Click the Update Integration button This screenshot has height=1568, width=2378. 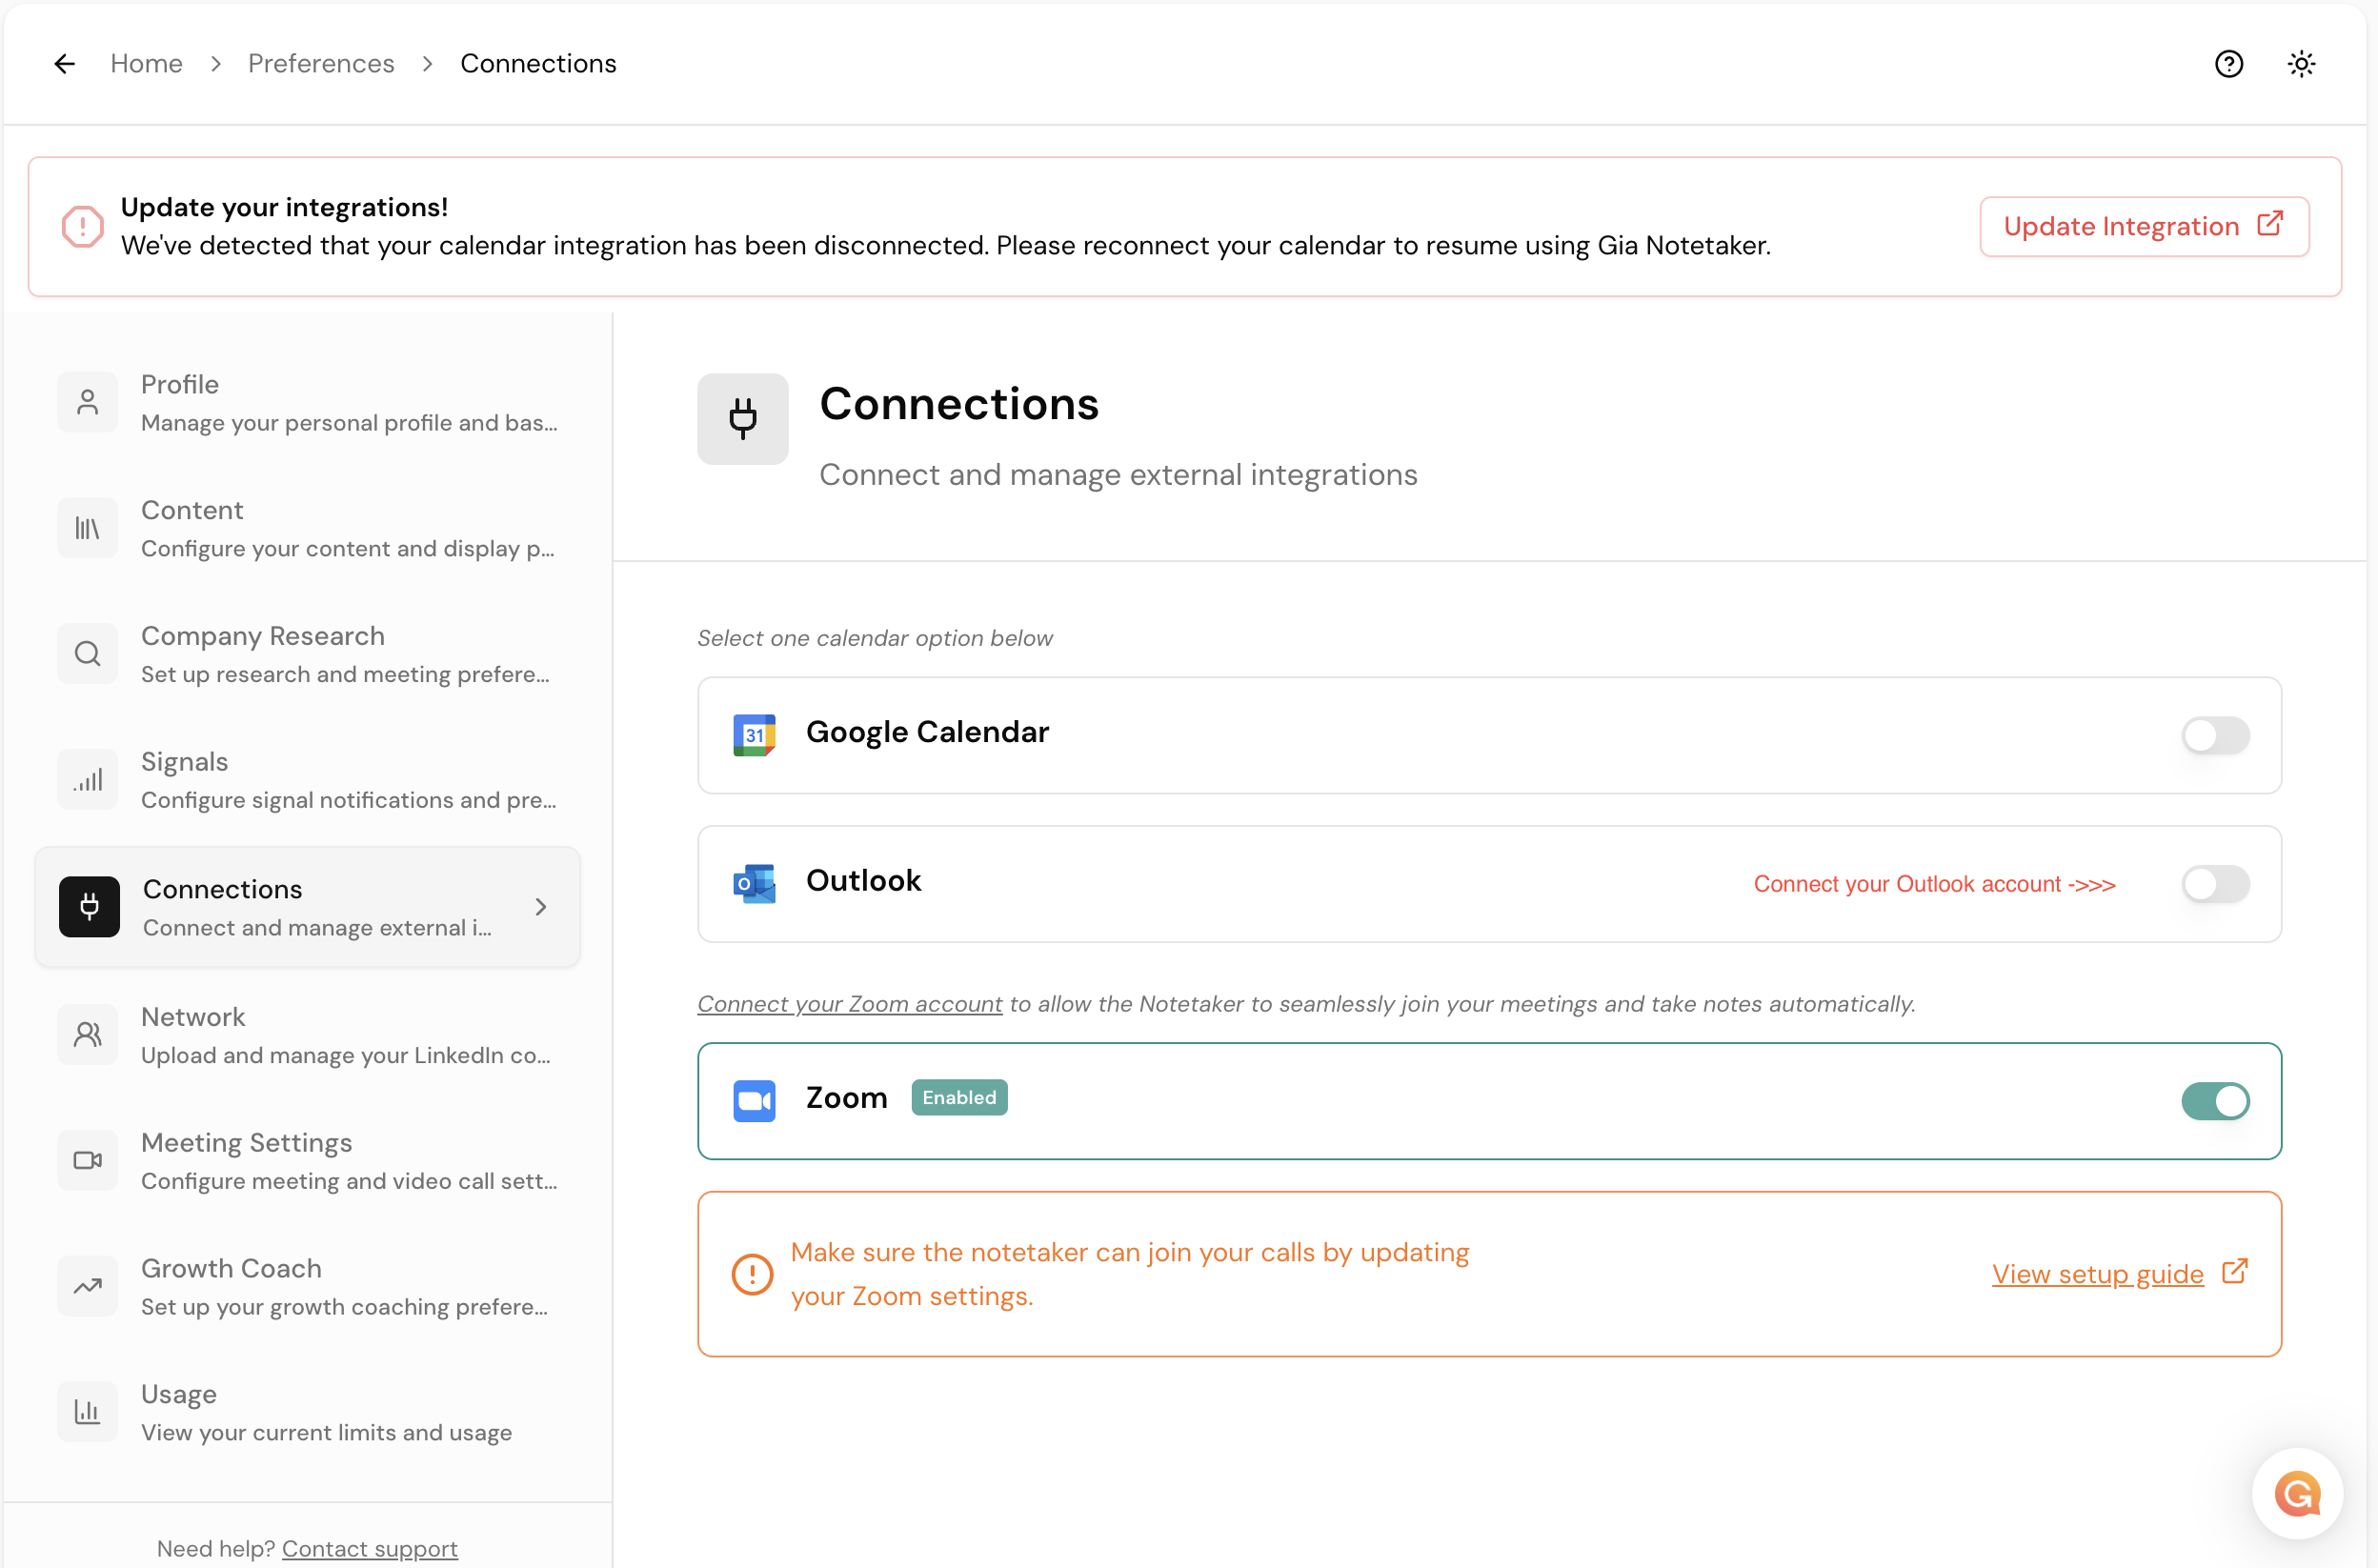click(2143, 226)
